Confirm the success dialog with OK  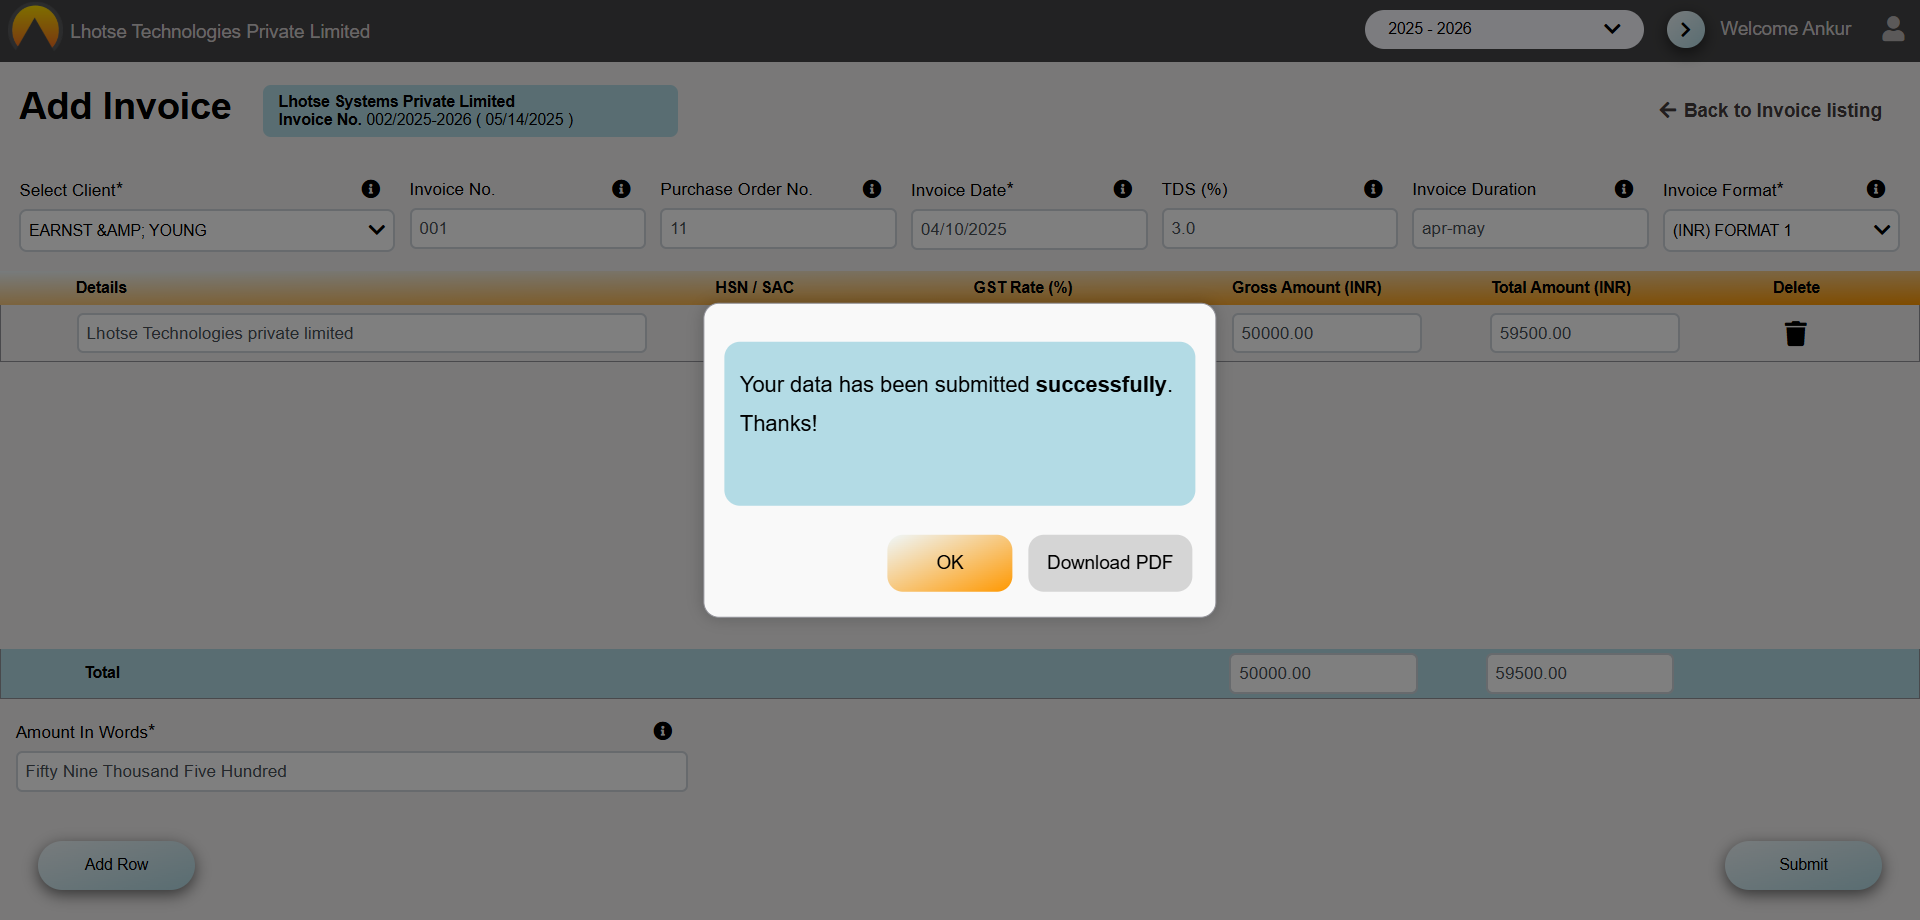pos(949,563)
